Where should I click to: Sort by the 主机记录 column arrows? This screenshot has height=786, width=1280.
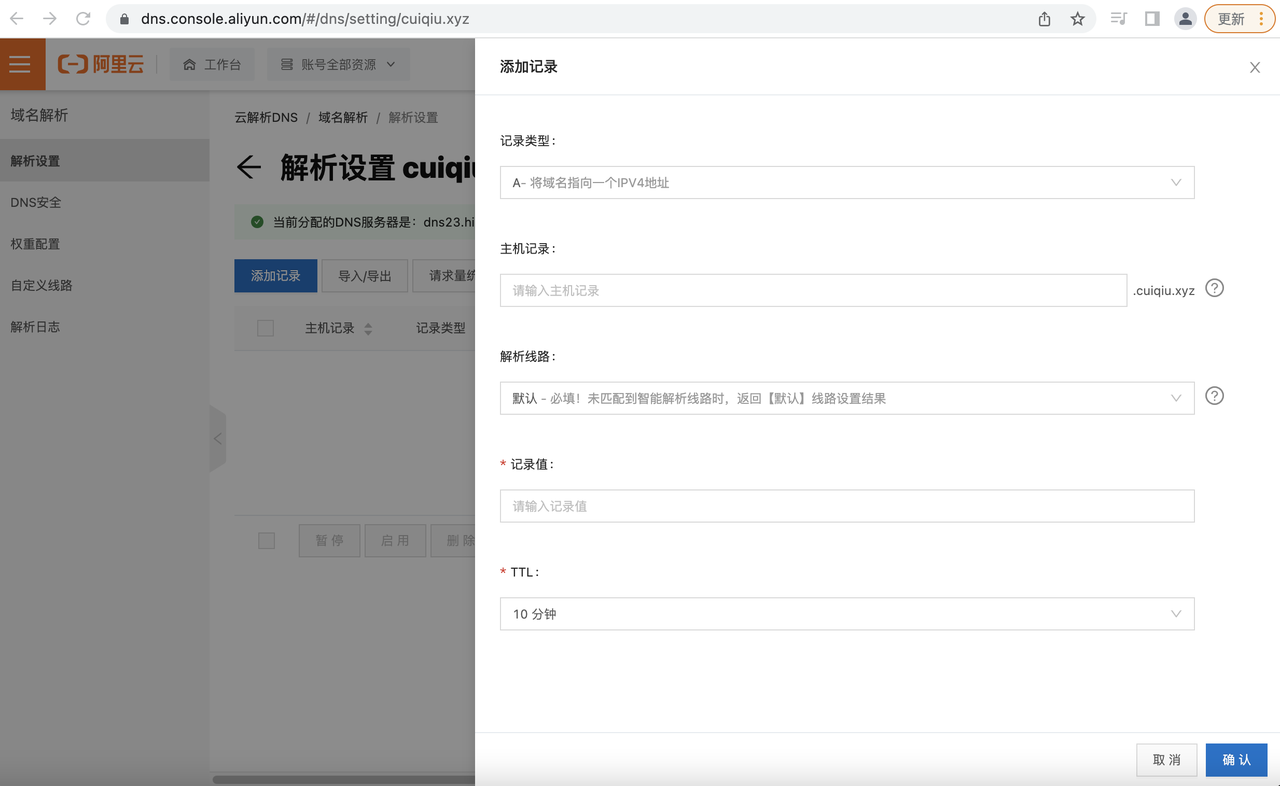(368, 329)
